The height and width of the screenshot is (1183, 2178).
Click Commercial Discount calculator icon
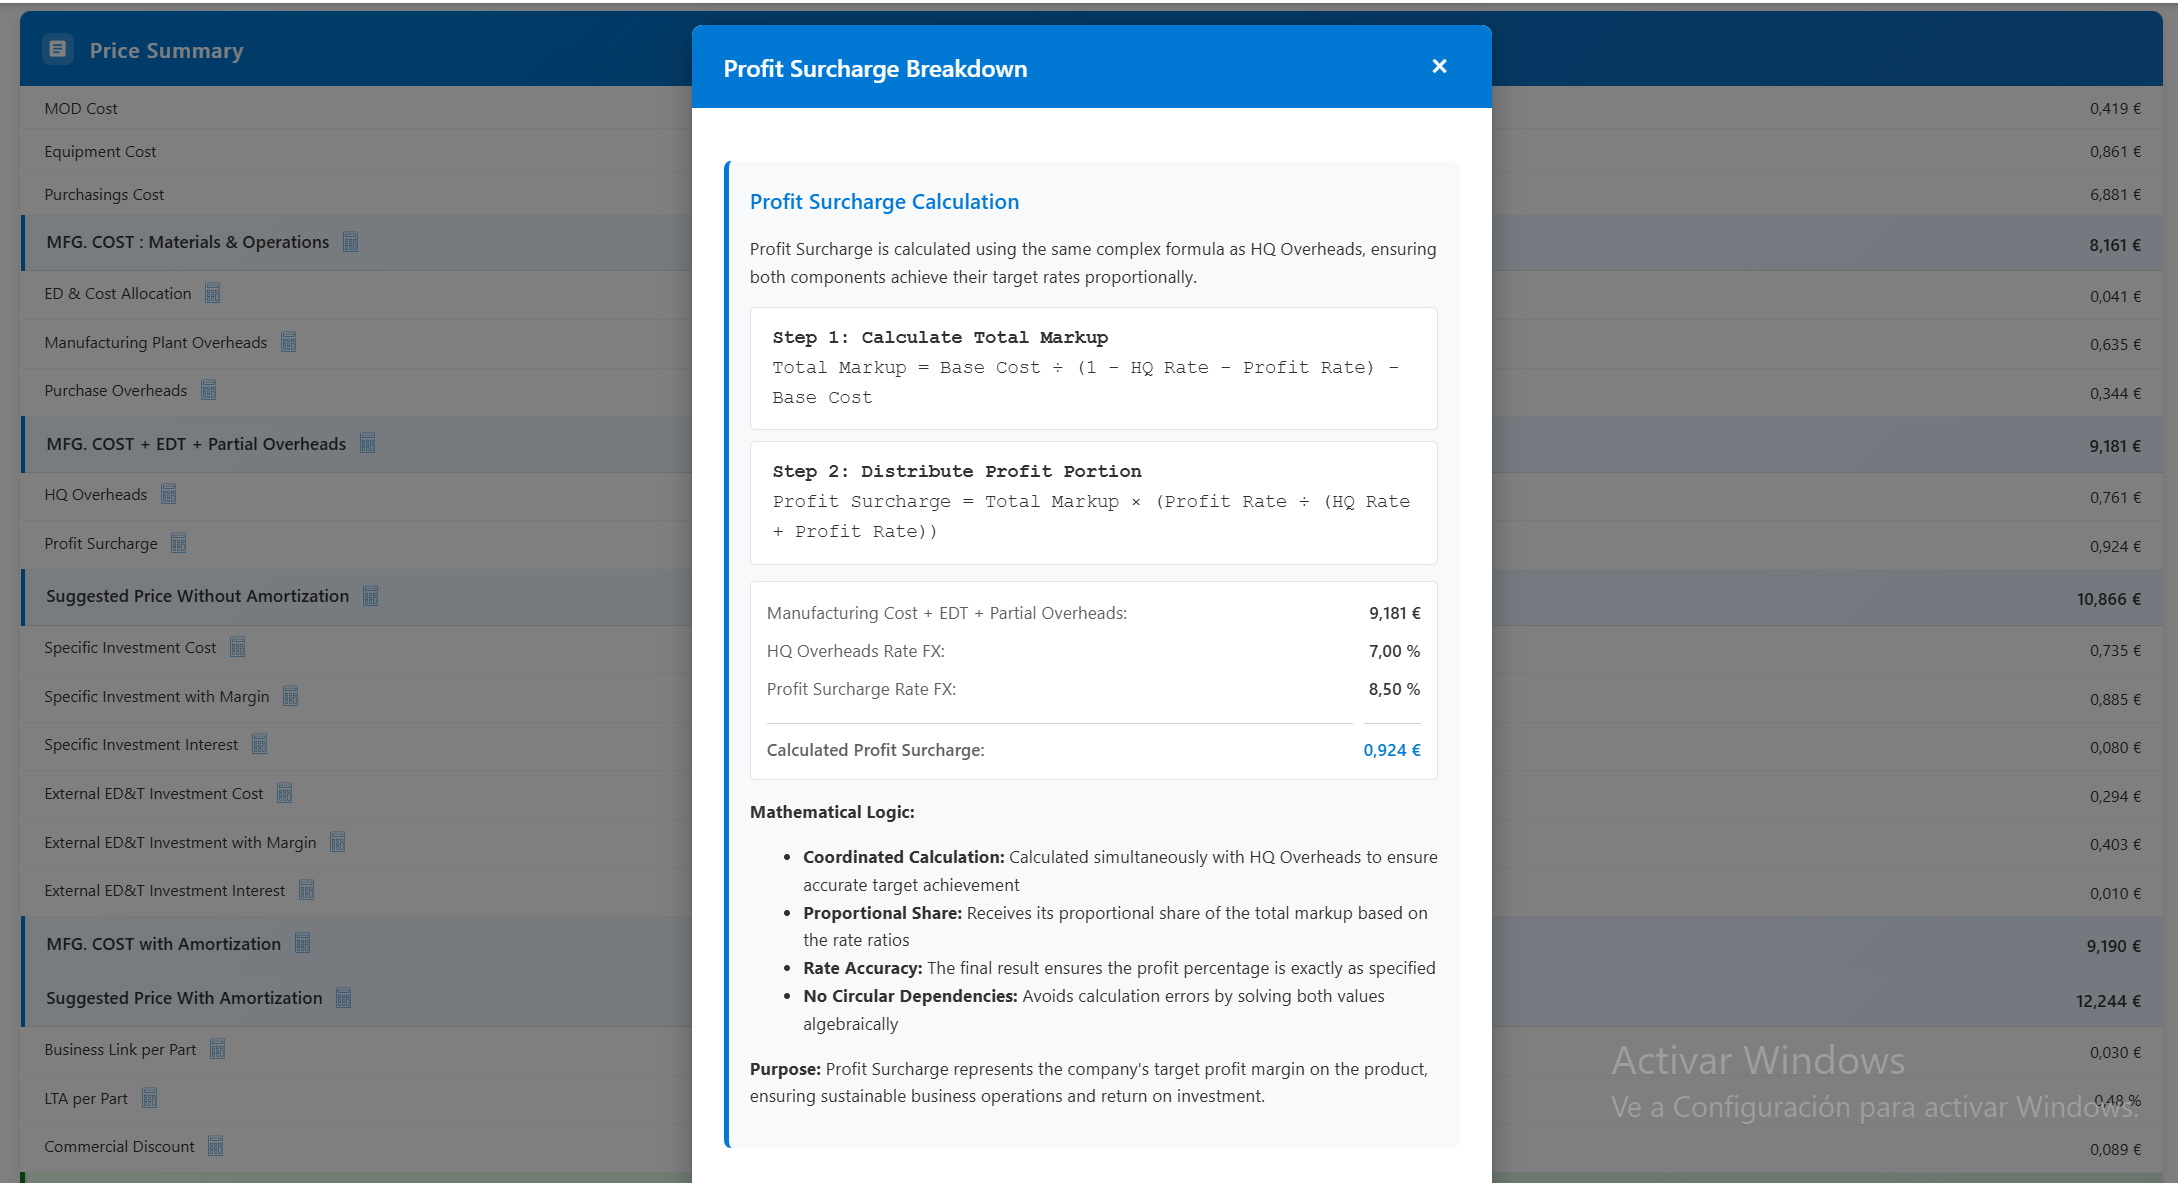216,1146
